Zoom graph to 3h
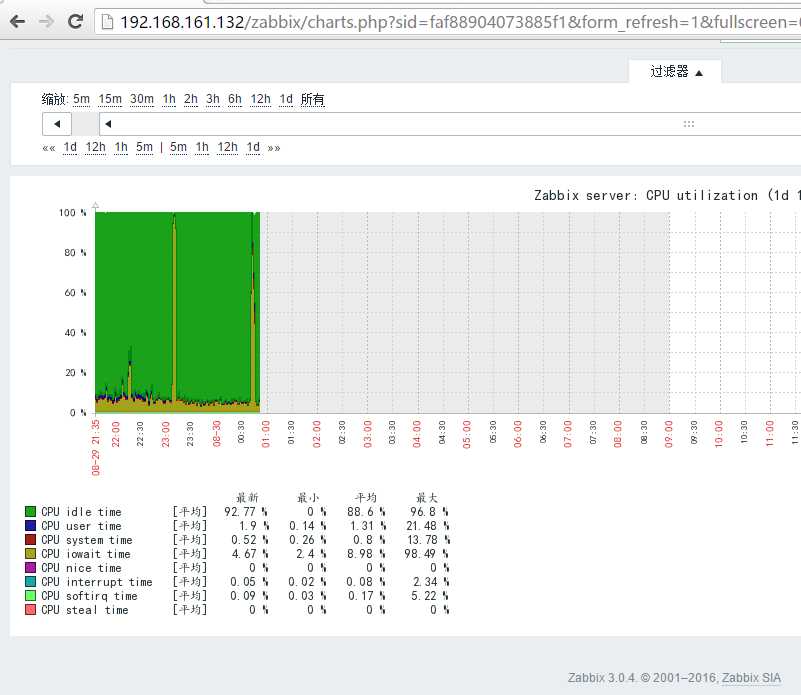 [213, 99]
